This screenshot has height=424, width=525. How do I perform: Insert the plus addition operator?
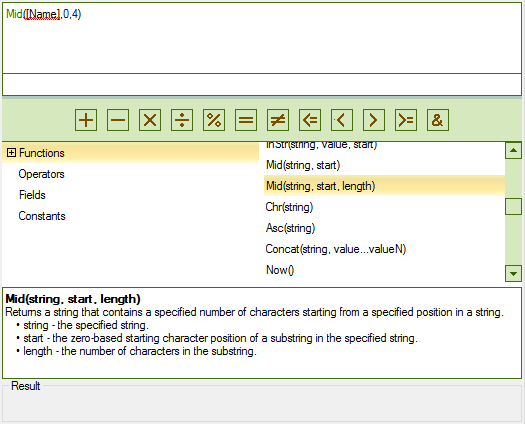tap(86, 120)
